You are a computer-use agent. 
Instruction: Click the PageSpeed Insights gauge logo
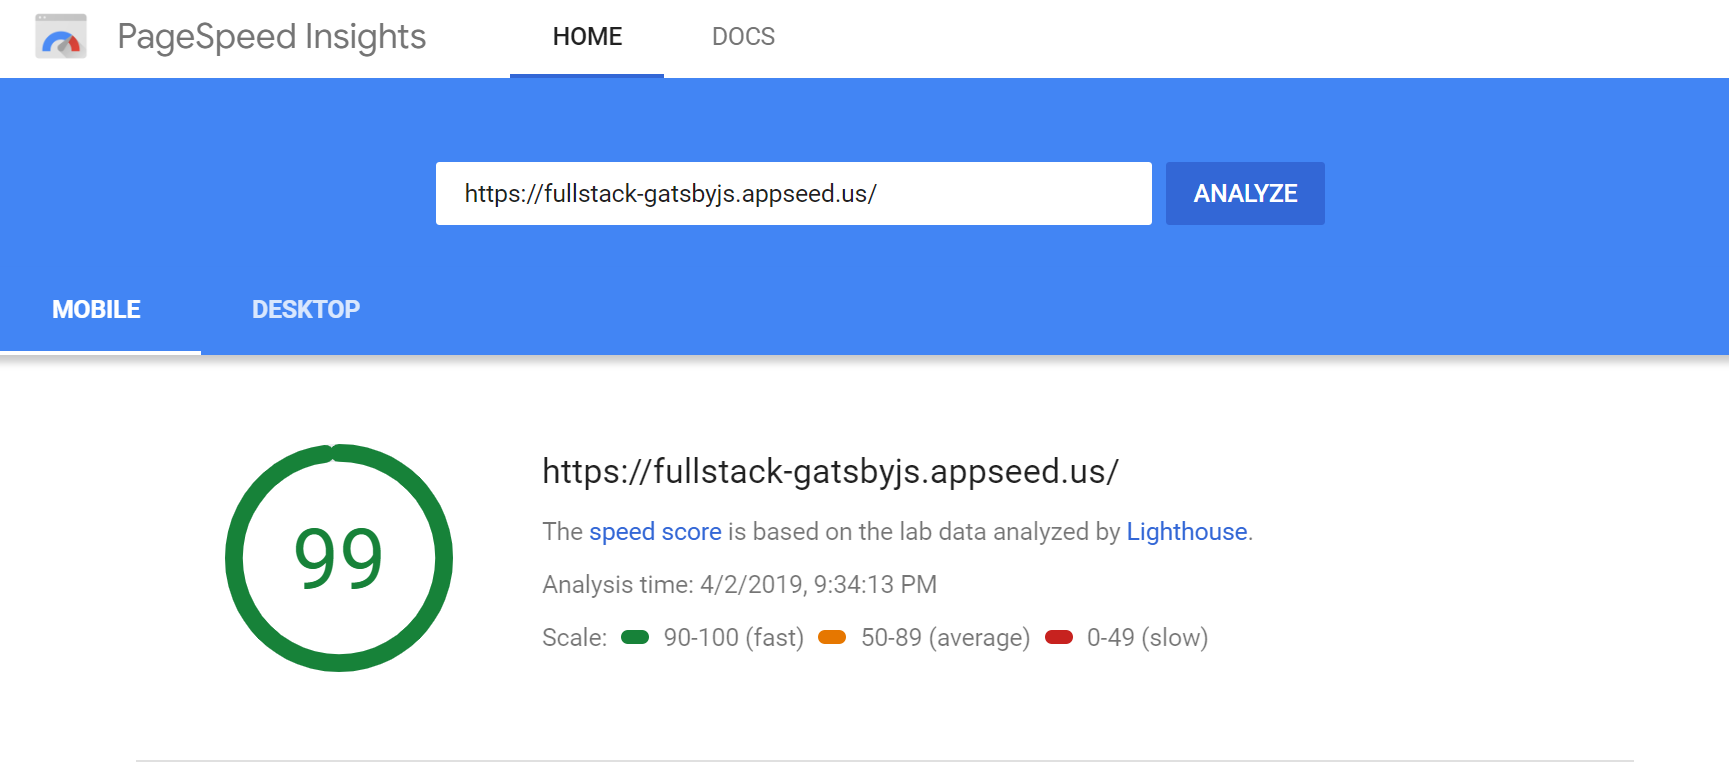61,37
